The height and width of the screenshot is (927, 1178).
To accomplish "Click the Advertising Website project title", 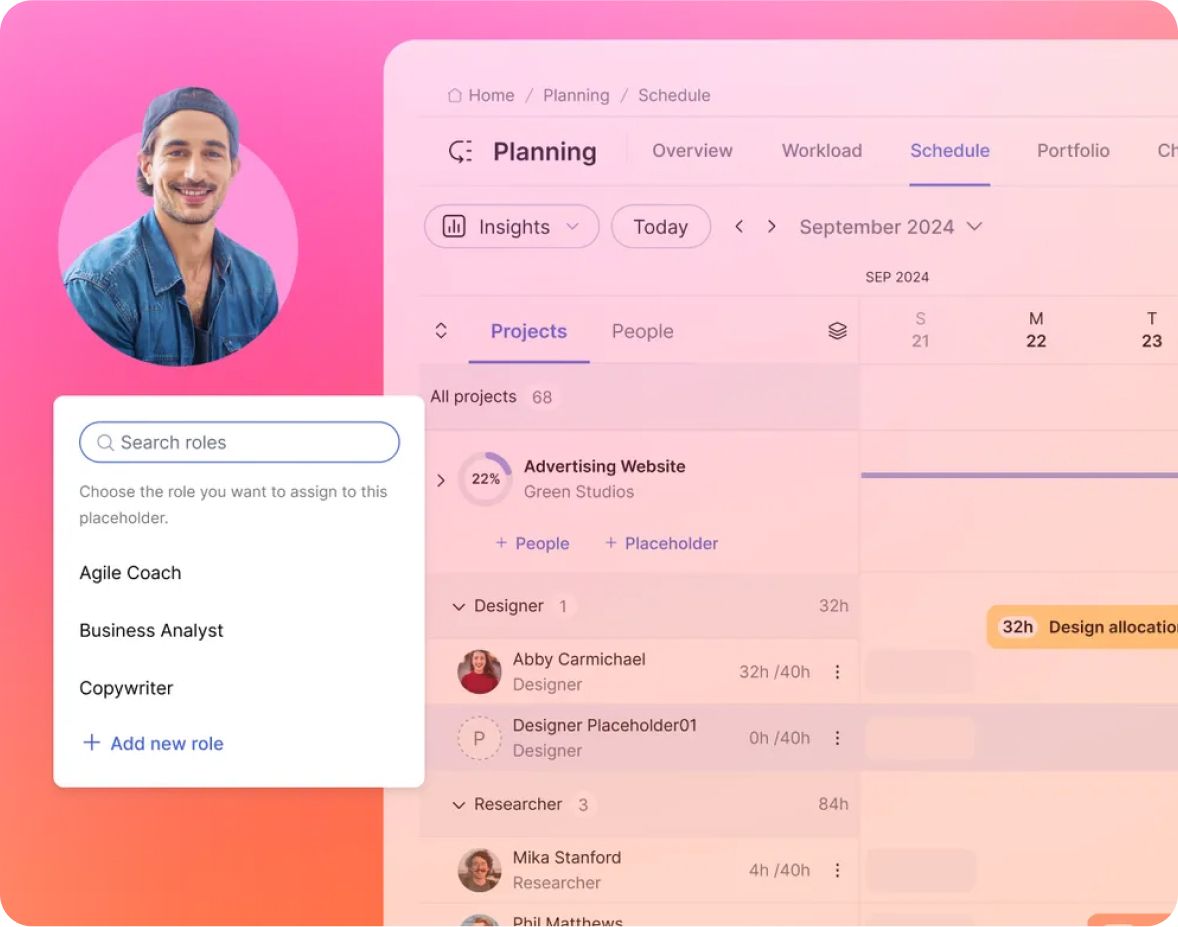I will 604,466.
